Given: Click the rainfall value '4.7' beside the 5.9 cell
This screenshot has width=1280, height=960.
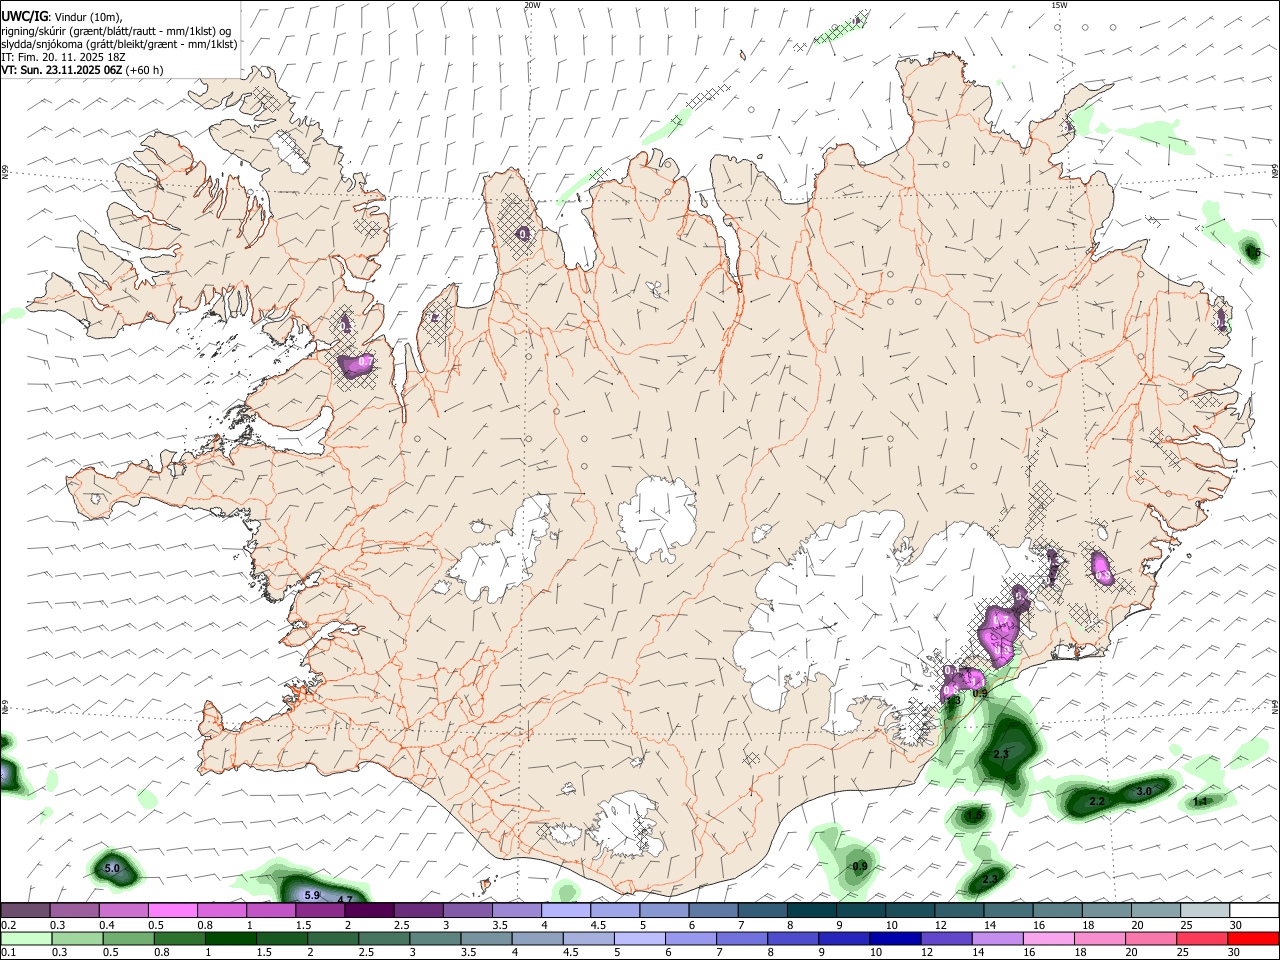Looking at the screenshot, I should (x=345, y=900).
